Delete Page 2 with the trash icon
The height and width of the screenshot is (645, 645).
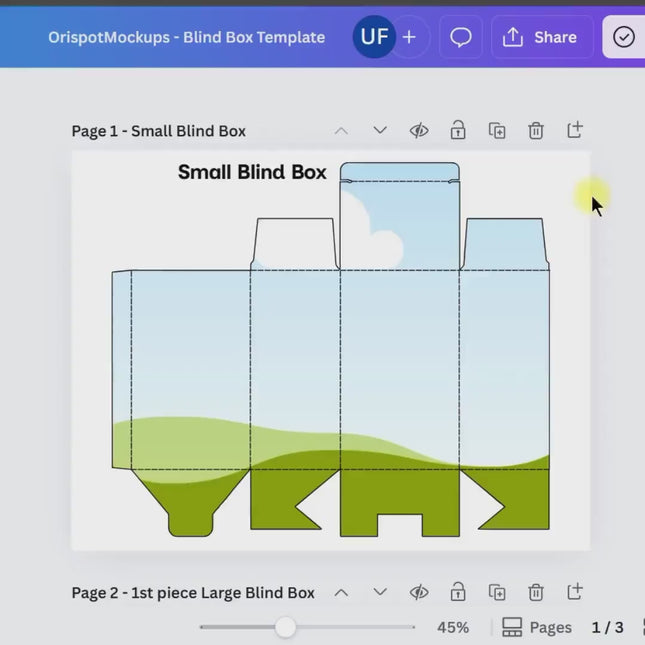click(x=536, y=593)
